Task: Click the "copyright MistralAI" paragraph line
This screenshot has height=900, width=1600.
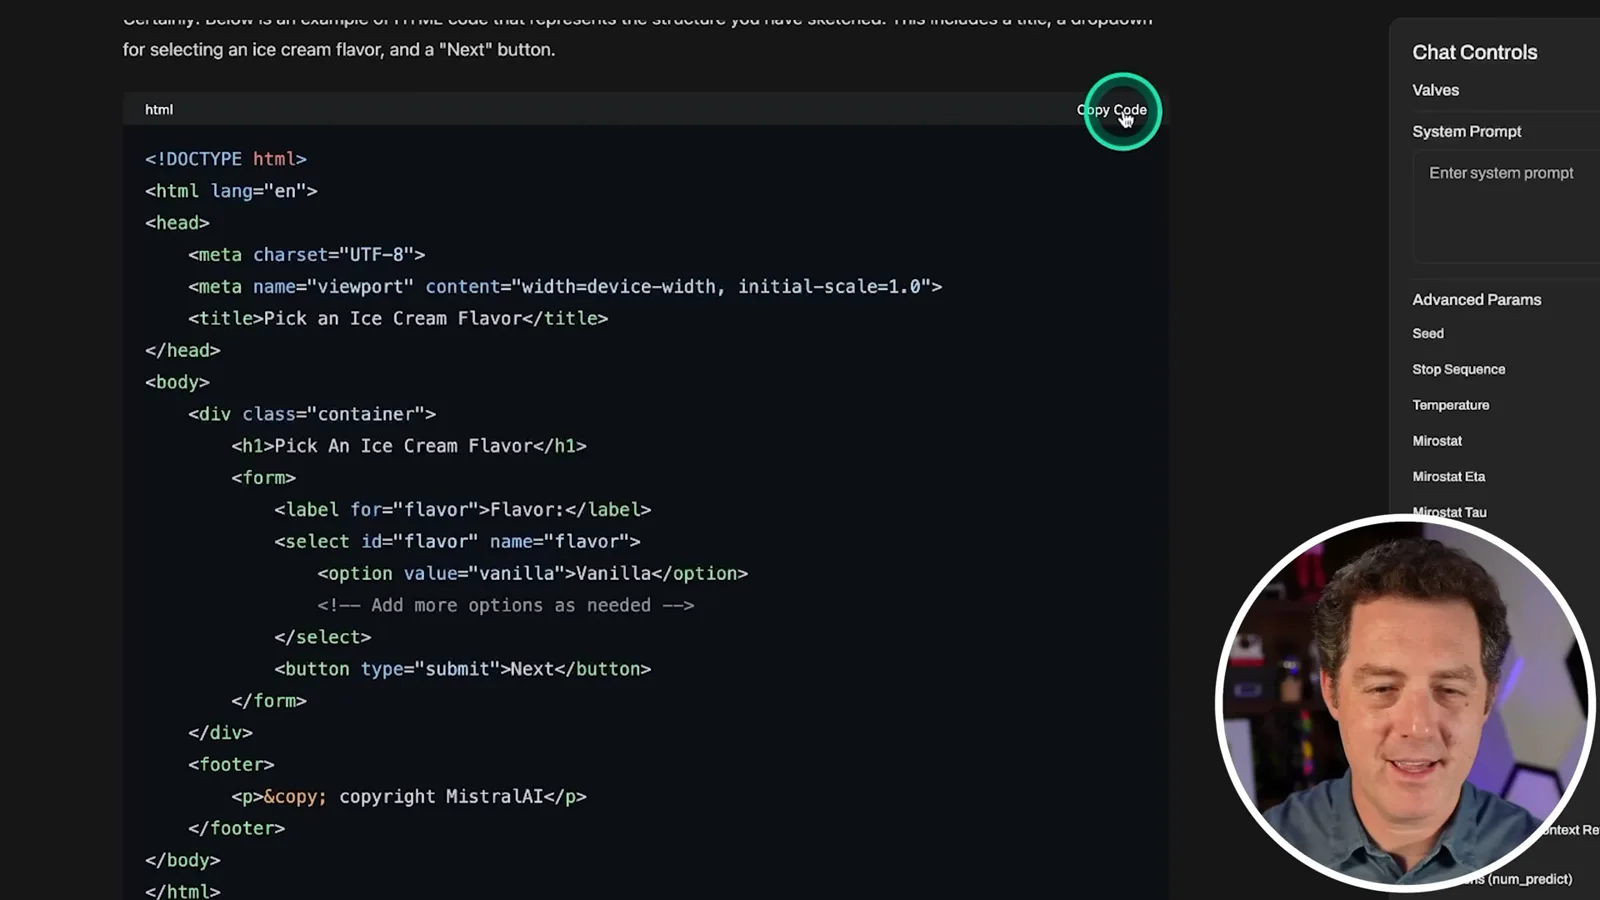Action: tap(409, 797)
